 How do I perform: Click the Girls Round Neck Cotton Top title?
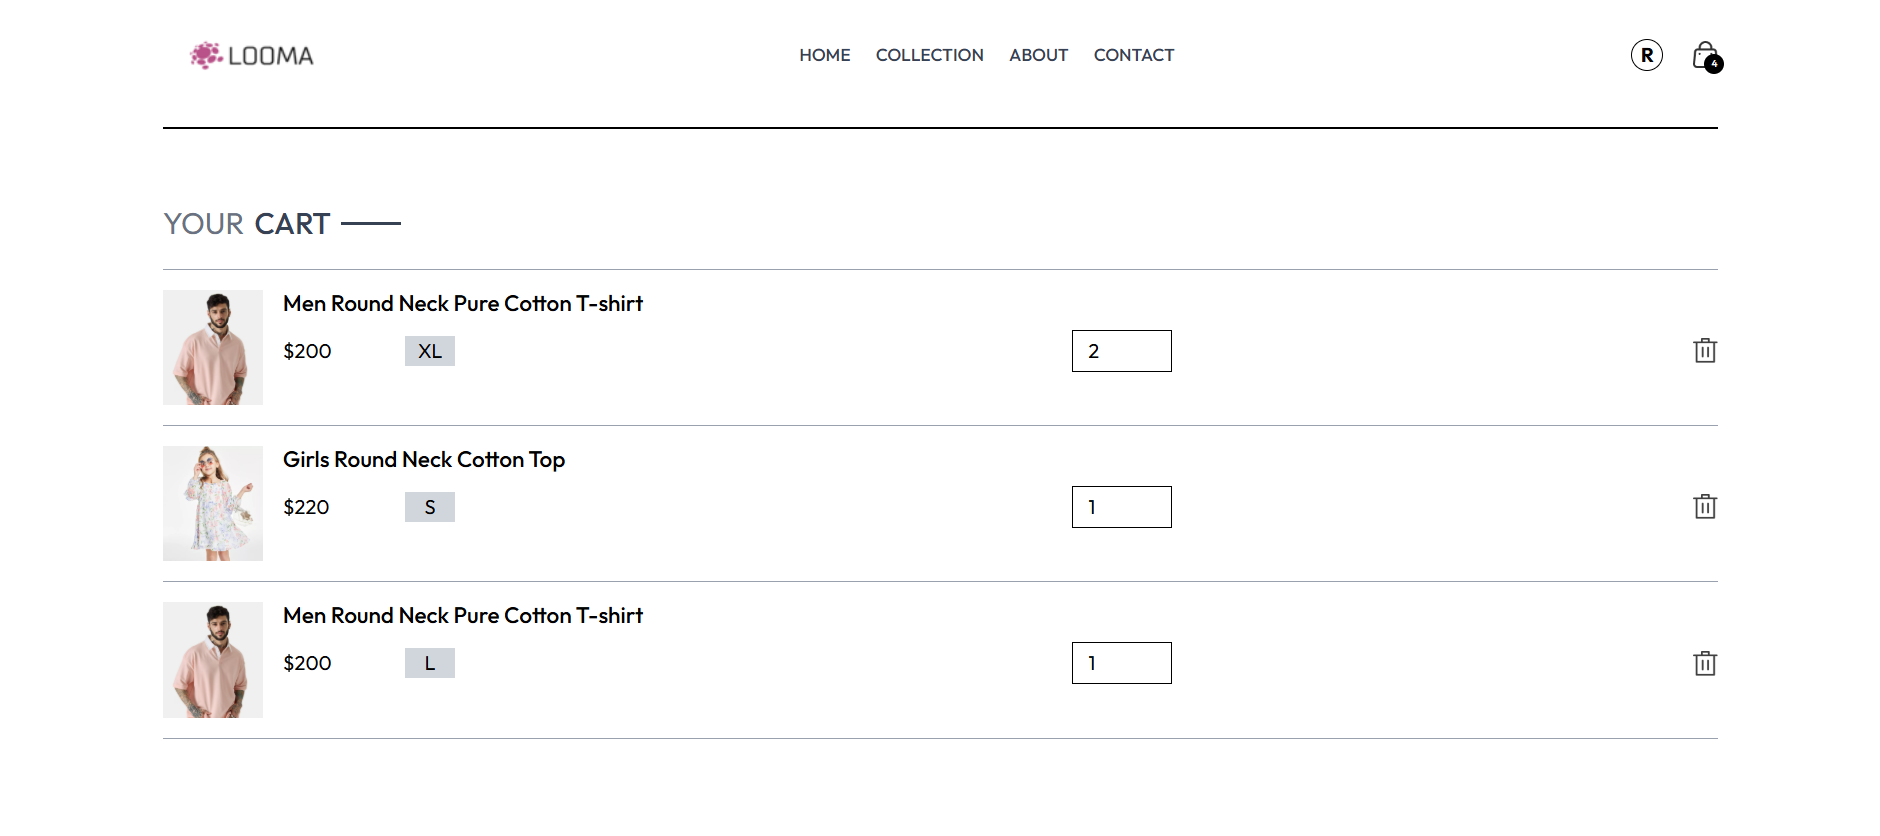coord(424,460)
